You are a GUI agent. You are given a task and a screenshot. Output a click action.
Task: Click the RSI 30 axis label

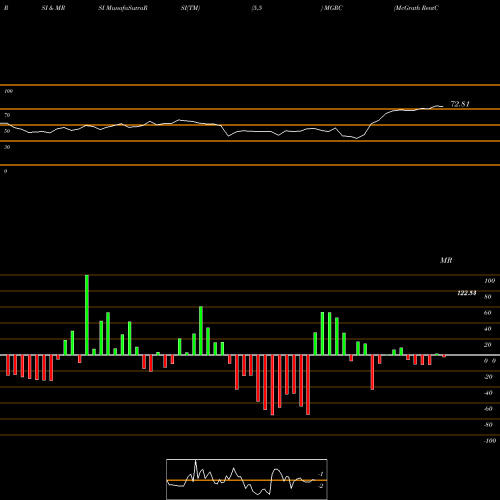[7, 147]
